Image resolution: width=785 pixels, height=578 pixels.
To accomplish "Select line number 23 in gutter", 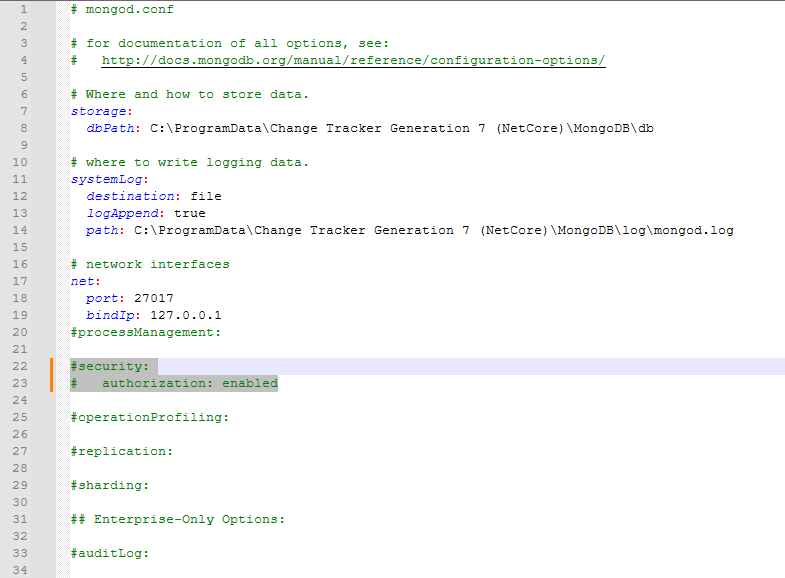I will point(20,383).
